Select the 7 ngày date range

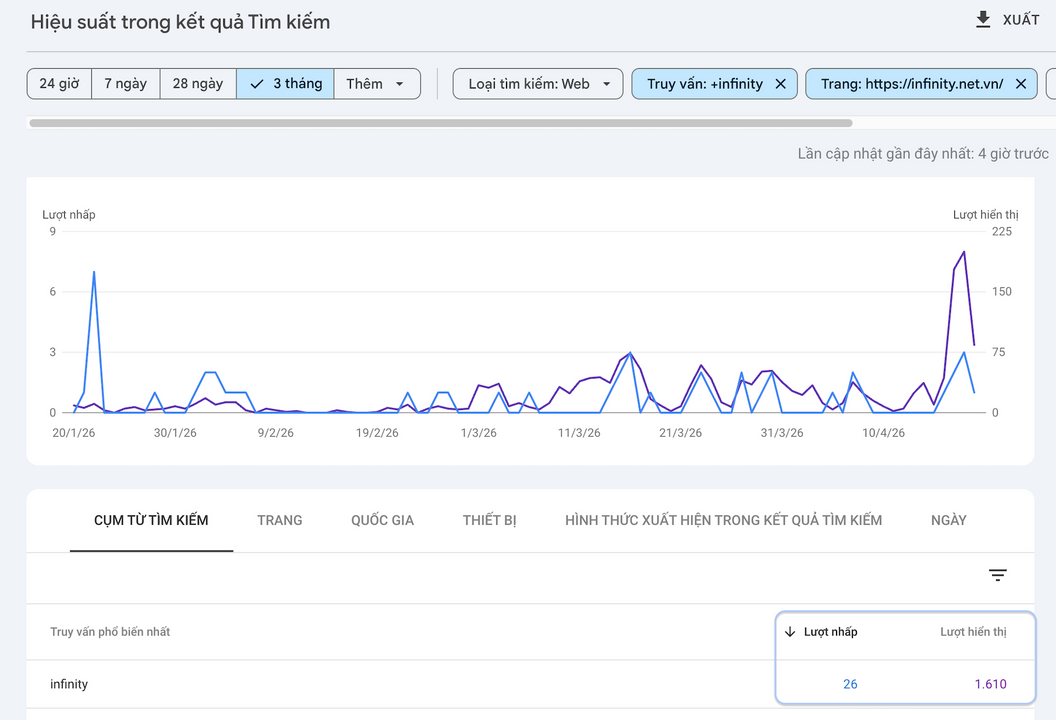click(125, 84)
